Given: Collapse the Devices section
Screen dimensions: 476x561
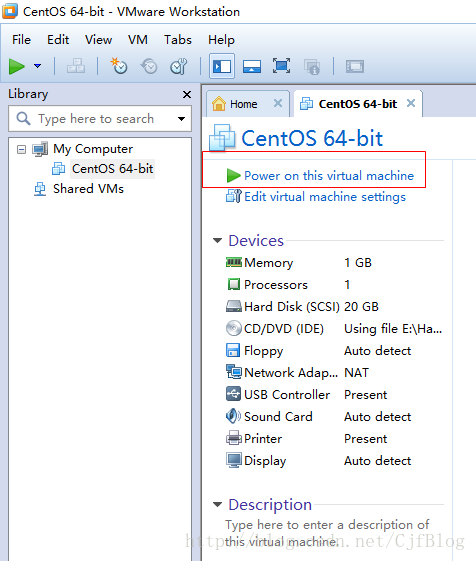Looking at the screenshot, I should click(x=218, y=240).
